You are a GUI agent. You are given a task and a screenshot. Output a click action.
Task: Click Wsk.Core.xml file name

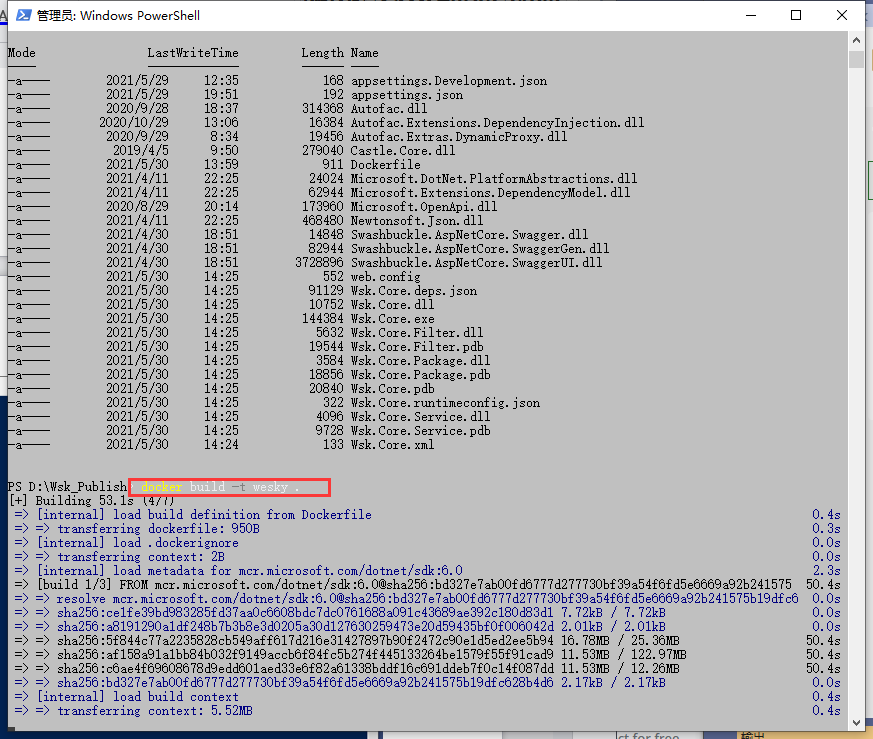click(393, 444)
